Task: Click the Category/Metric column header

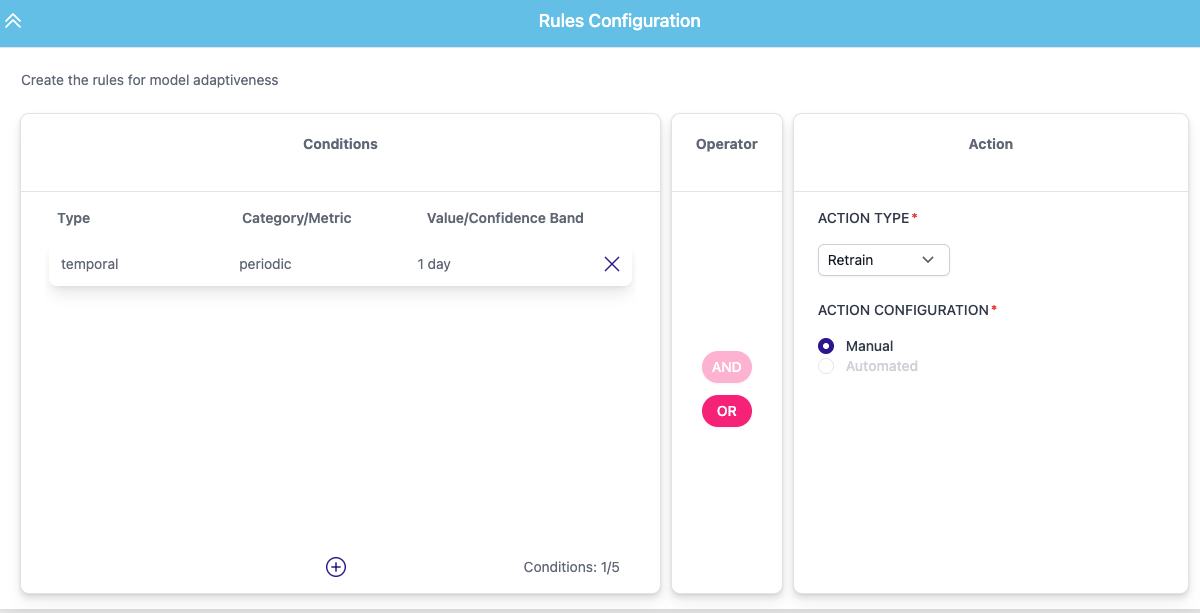Action: coord(297,218)
